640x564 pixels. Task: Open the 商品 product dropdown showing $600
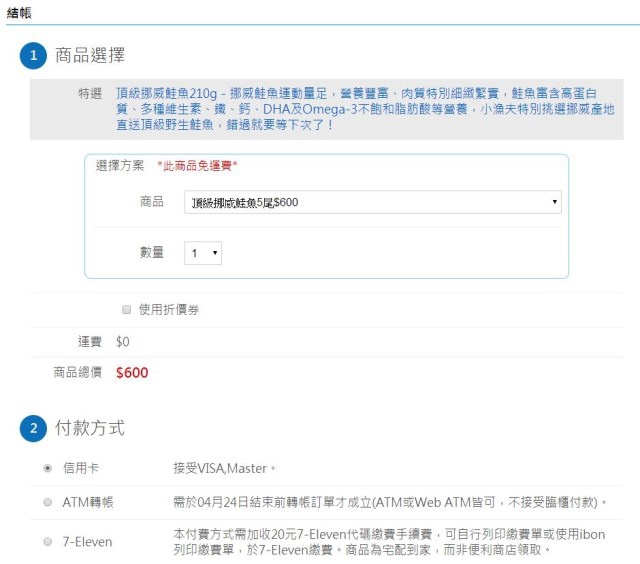click(x=373, y=202)
